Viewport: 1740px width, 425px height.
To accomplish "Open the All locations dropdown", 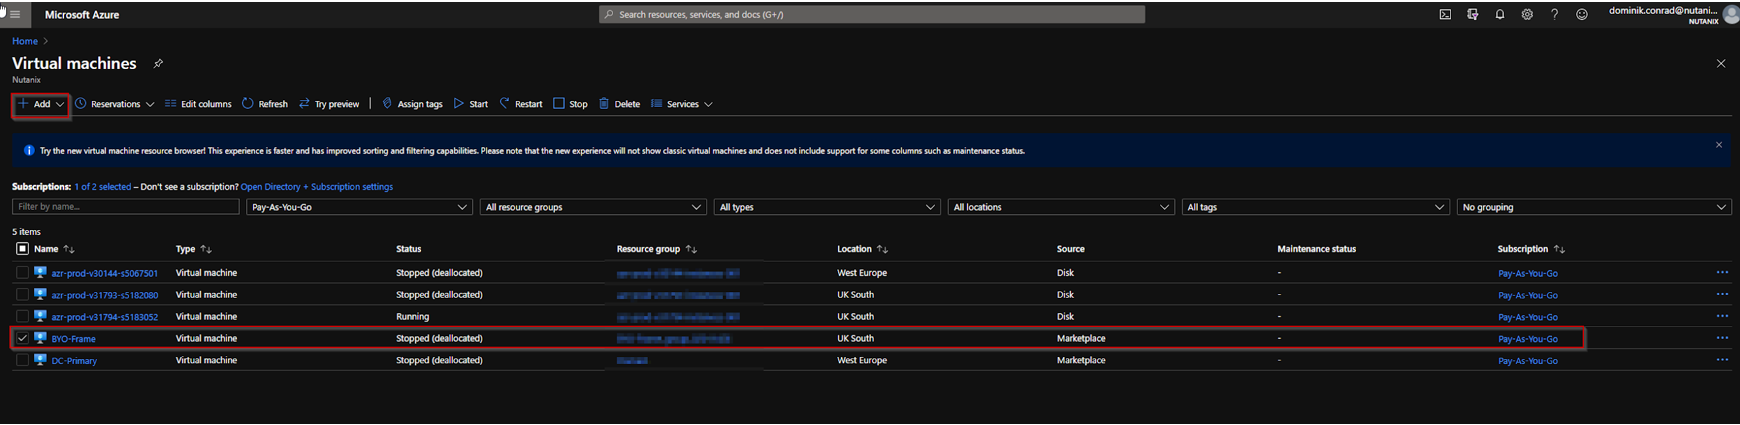I will [1061, 207].
